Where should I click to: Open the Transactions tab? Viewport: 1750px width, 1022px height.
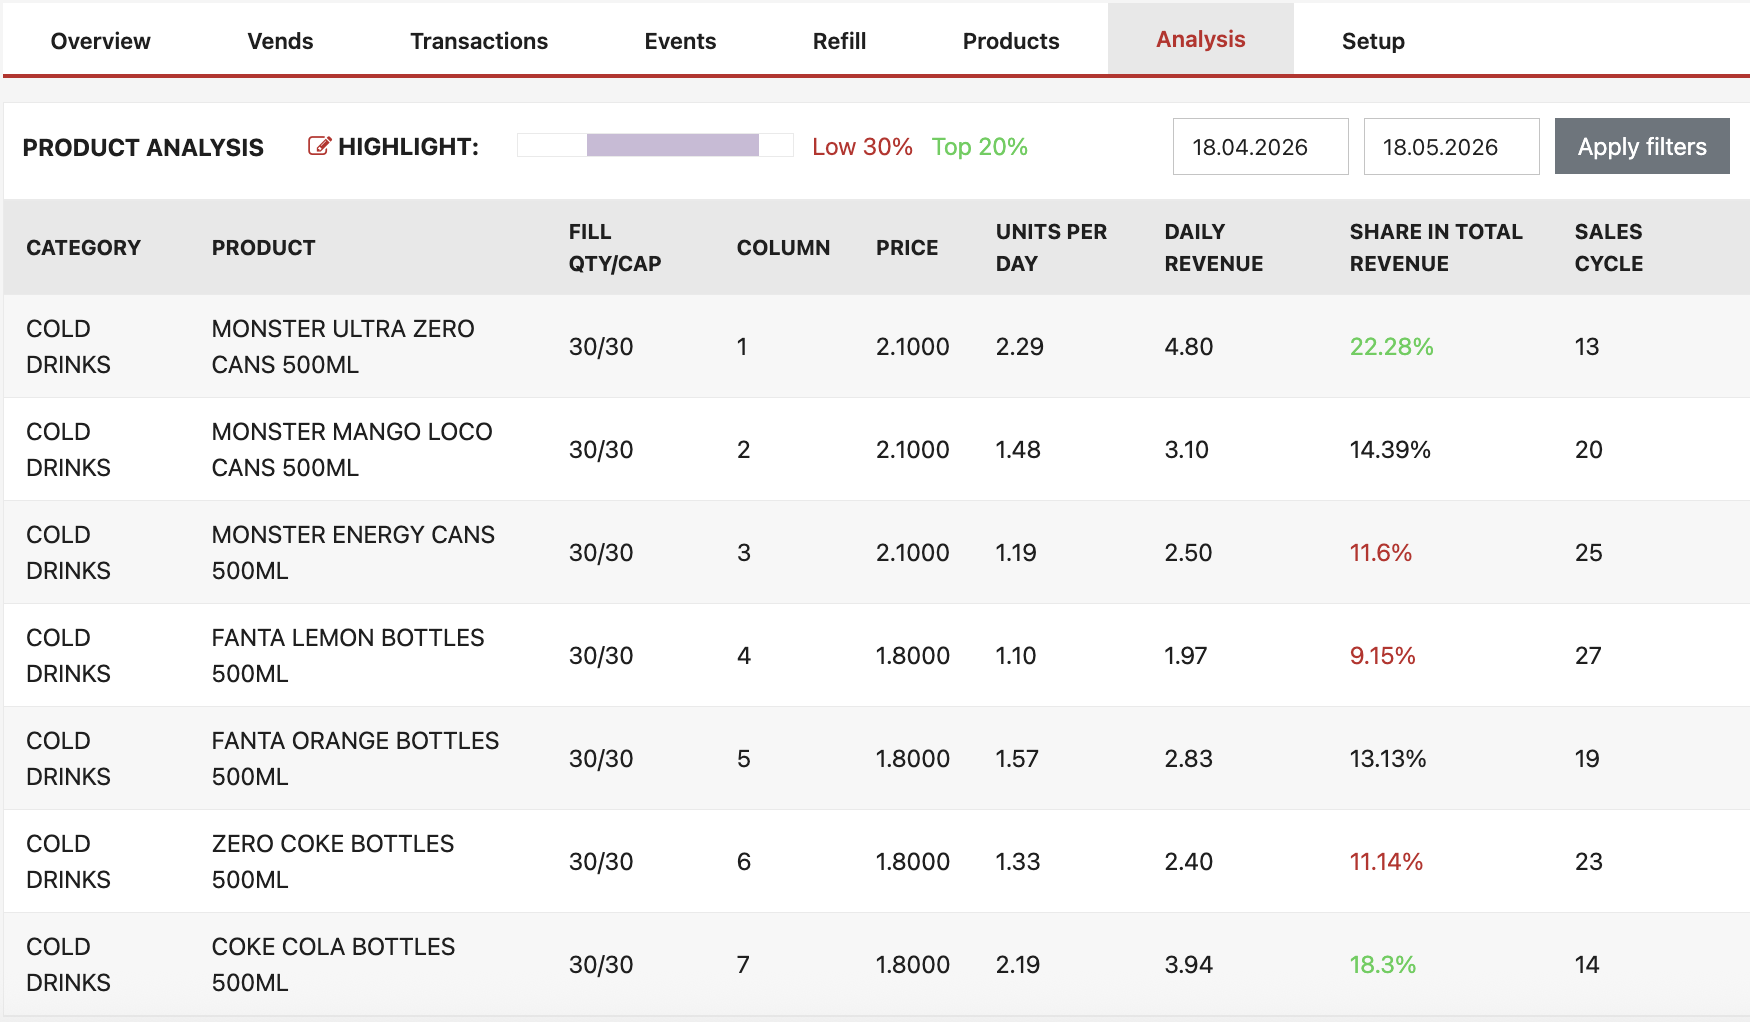(479, 41)
